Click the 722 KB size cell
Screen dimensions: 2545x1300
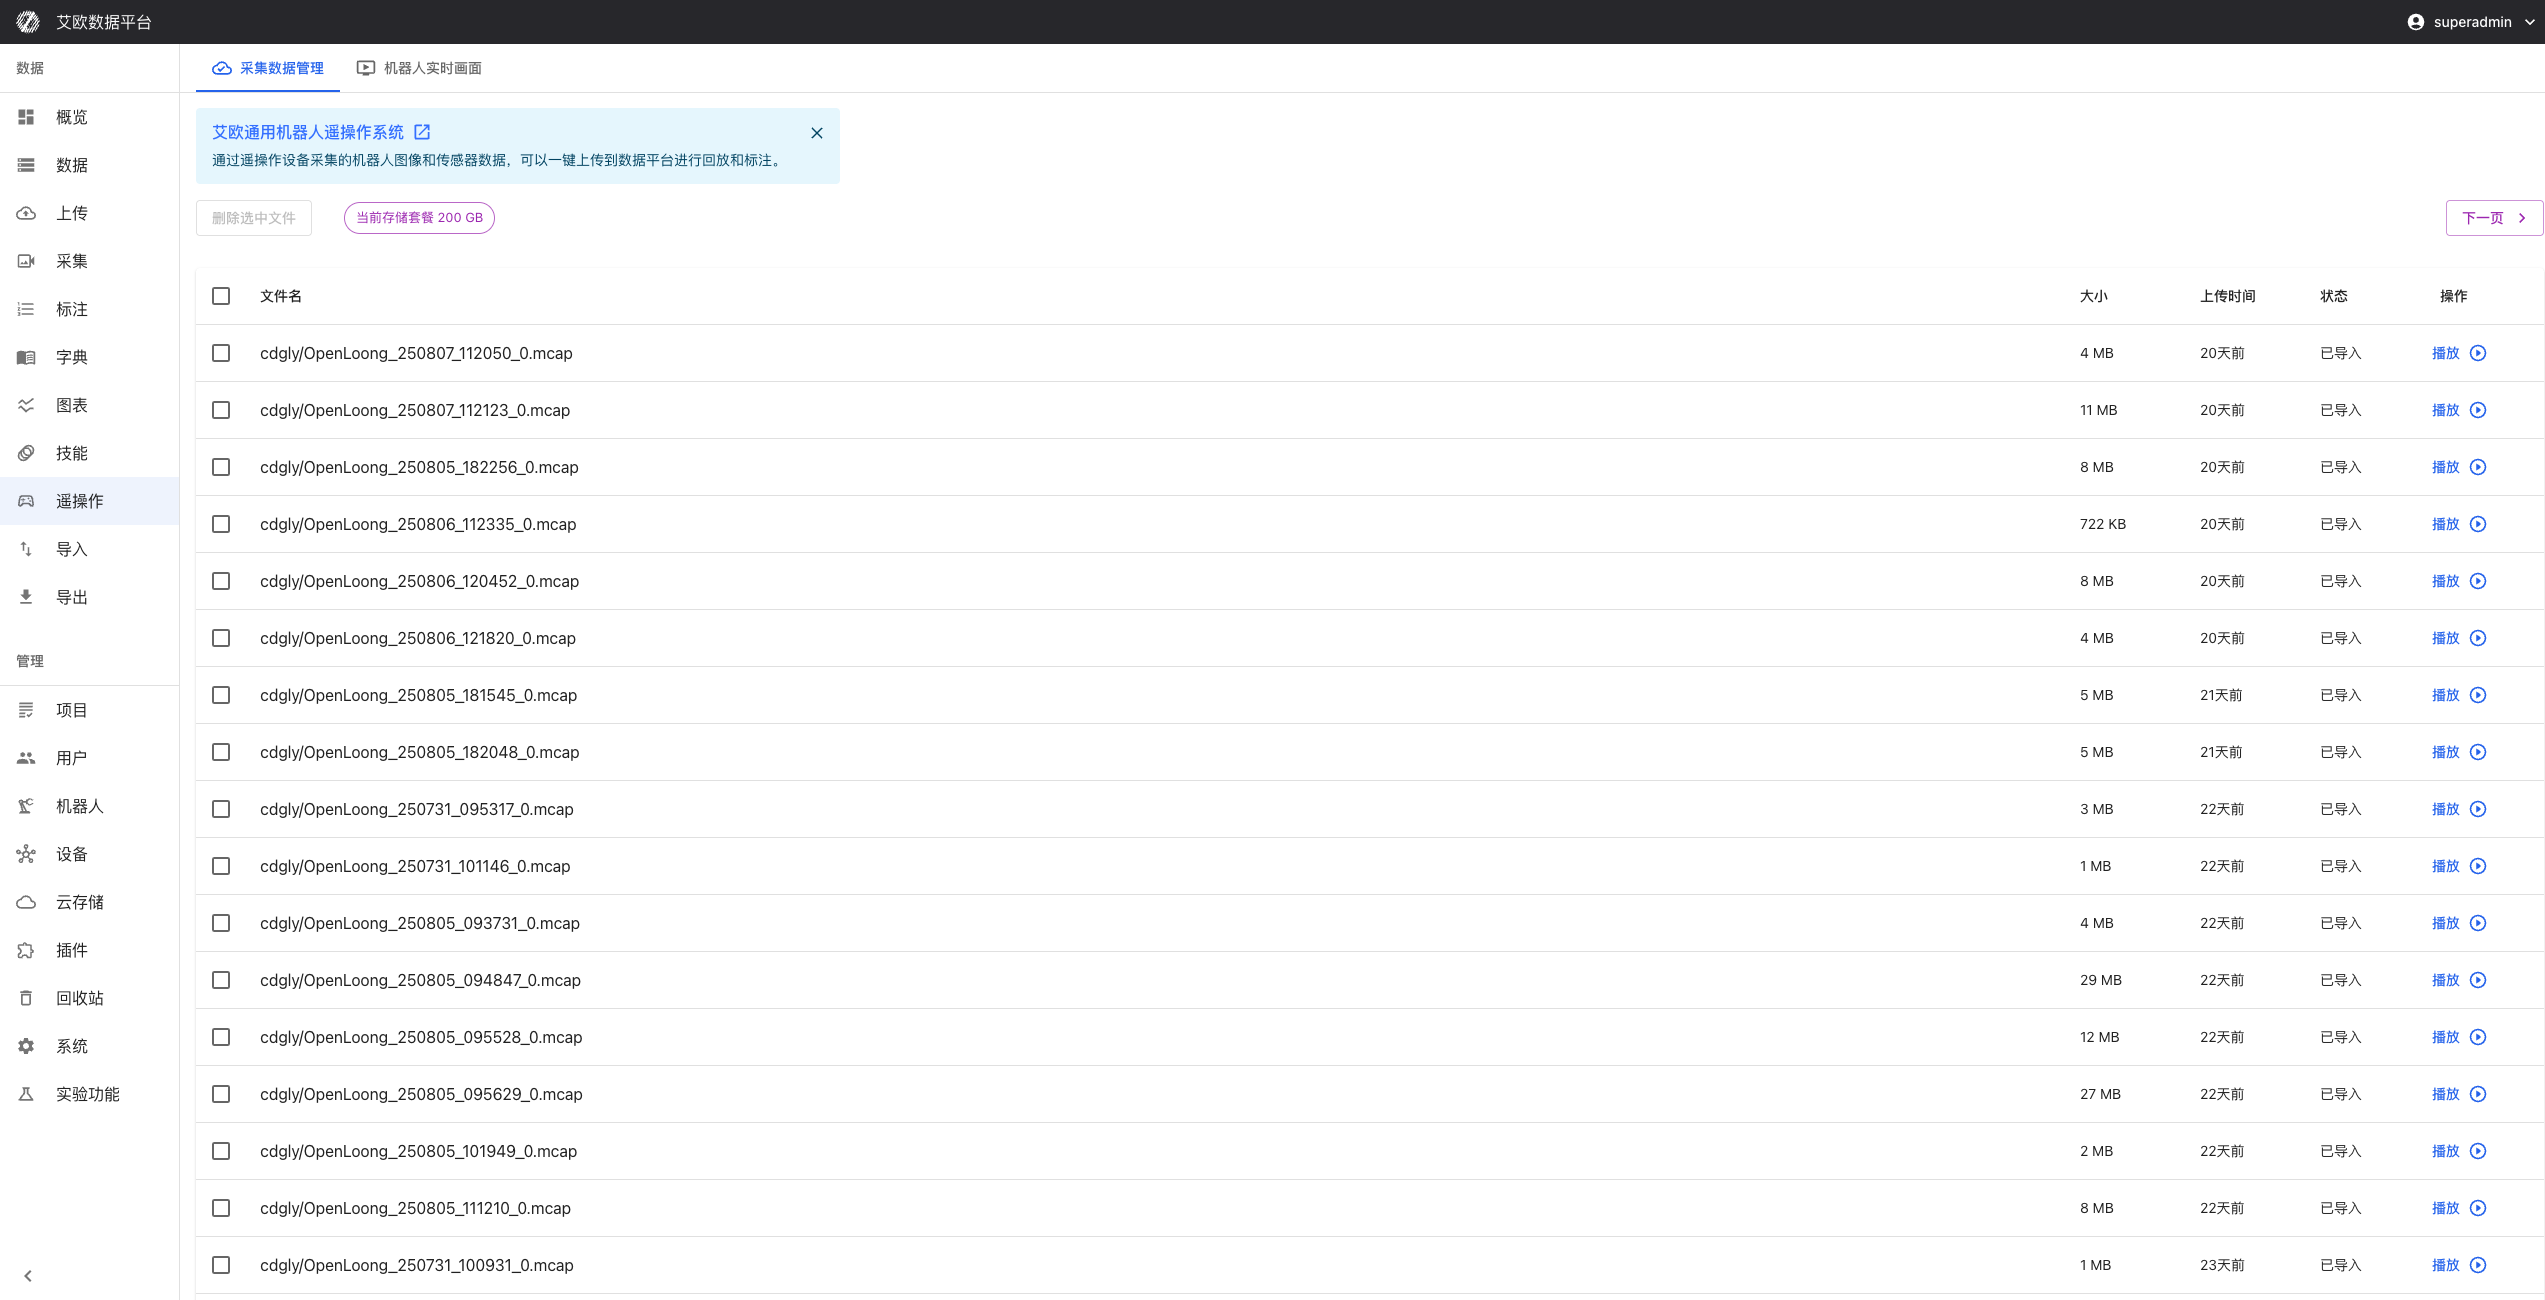pos(2103,524)
